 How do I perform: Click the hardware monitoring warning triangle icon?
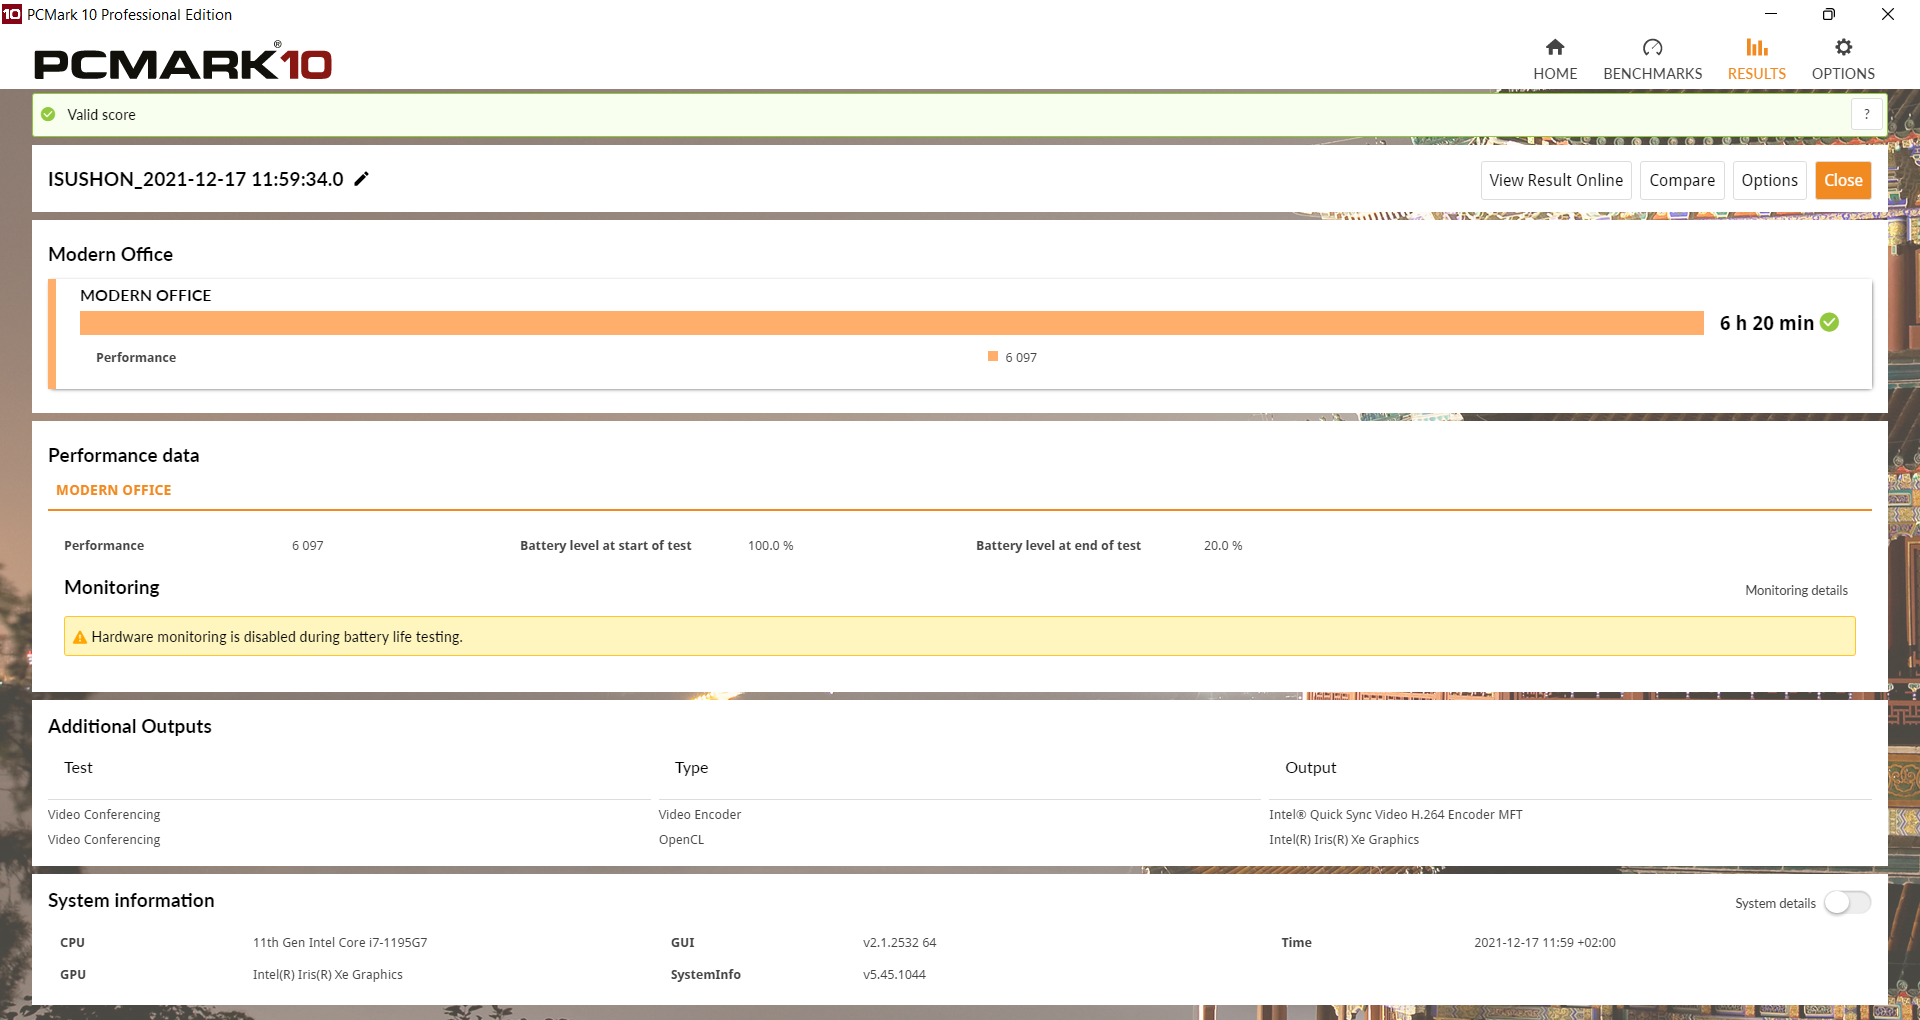point(80,637)
